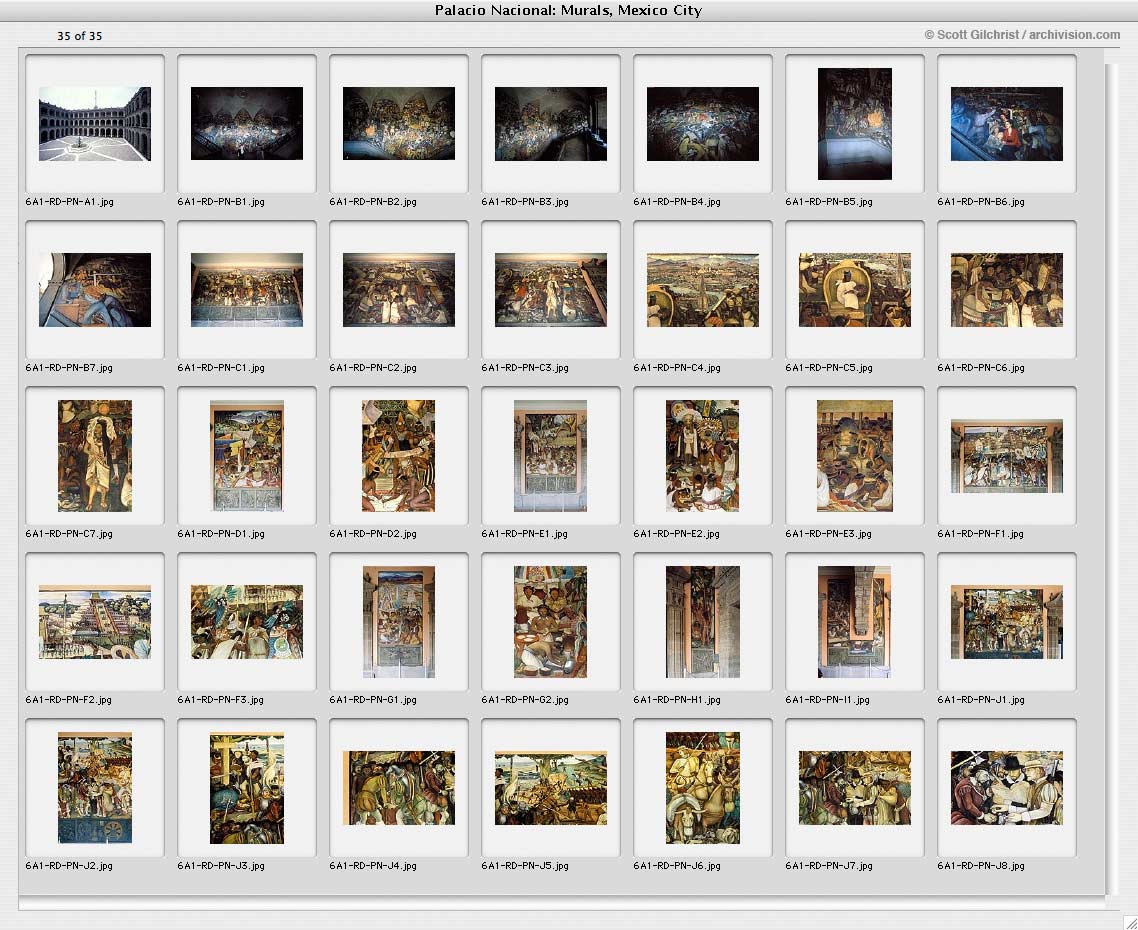This screenshot has width=1138, height=930.
Task: Open thumbnail 6A1-RD-PN-D1.jpg
Action: [247, 456]
